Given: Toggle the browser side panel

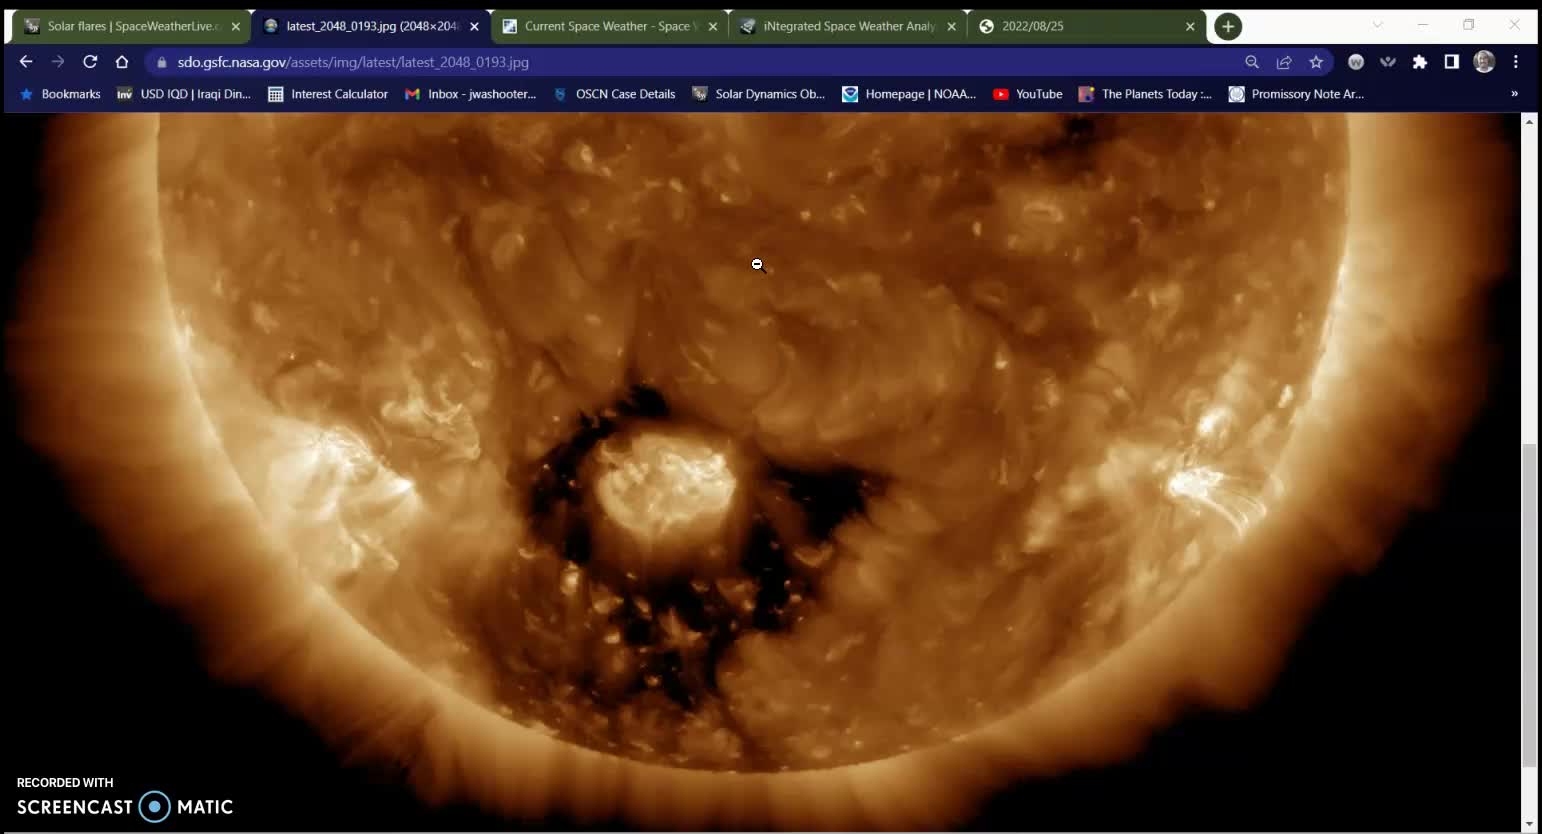Looking at the screenshot, I should pos(1452,62).
